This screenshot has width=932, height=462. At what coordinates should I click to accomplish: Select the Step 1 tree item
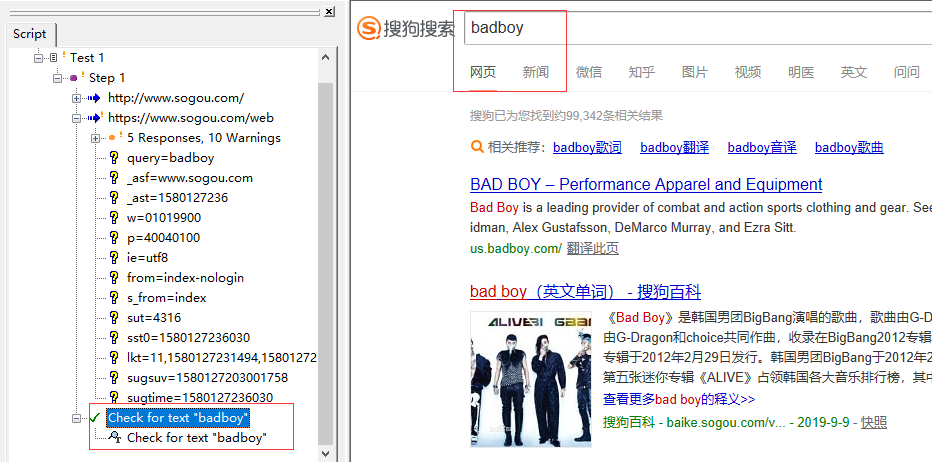107,78
